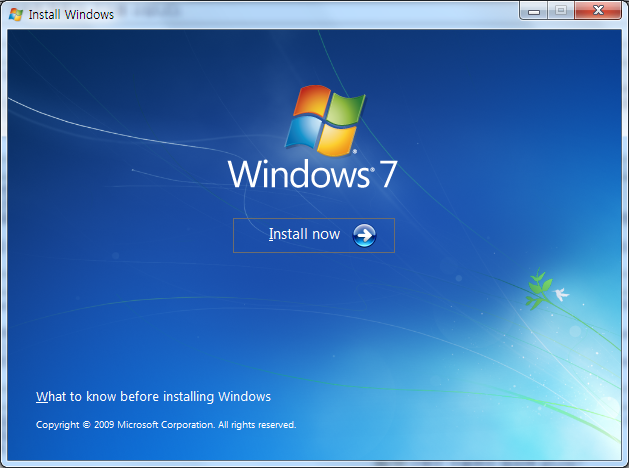Screen dimensions: 629x468
Task: Minimize the Install Windows window
Action: tap(534, 11)
